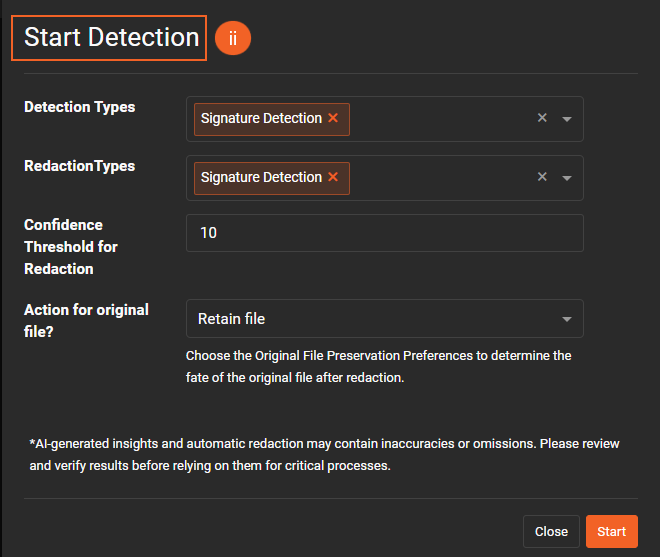This screenshot has width=660, height=557.
Task: Remove Signature Detection chip from RedactionTypes
Action: pyautogui.click(x=333, y=177)
